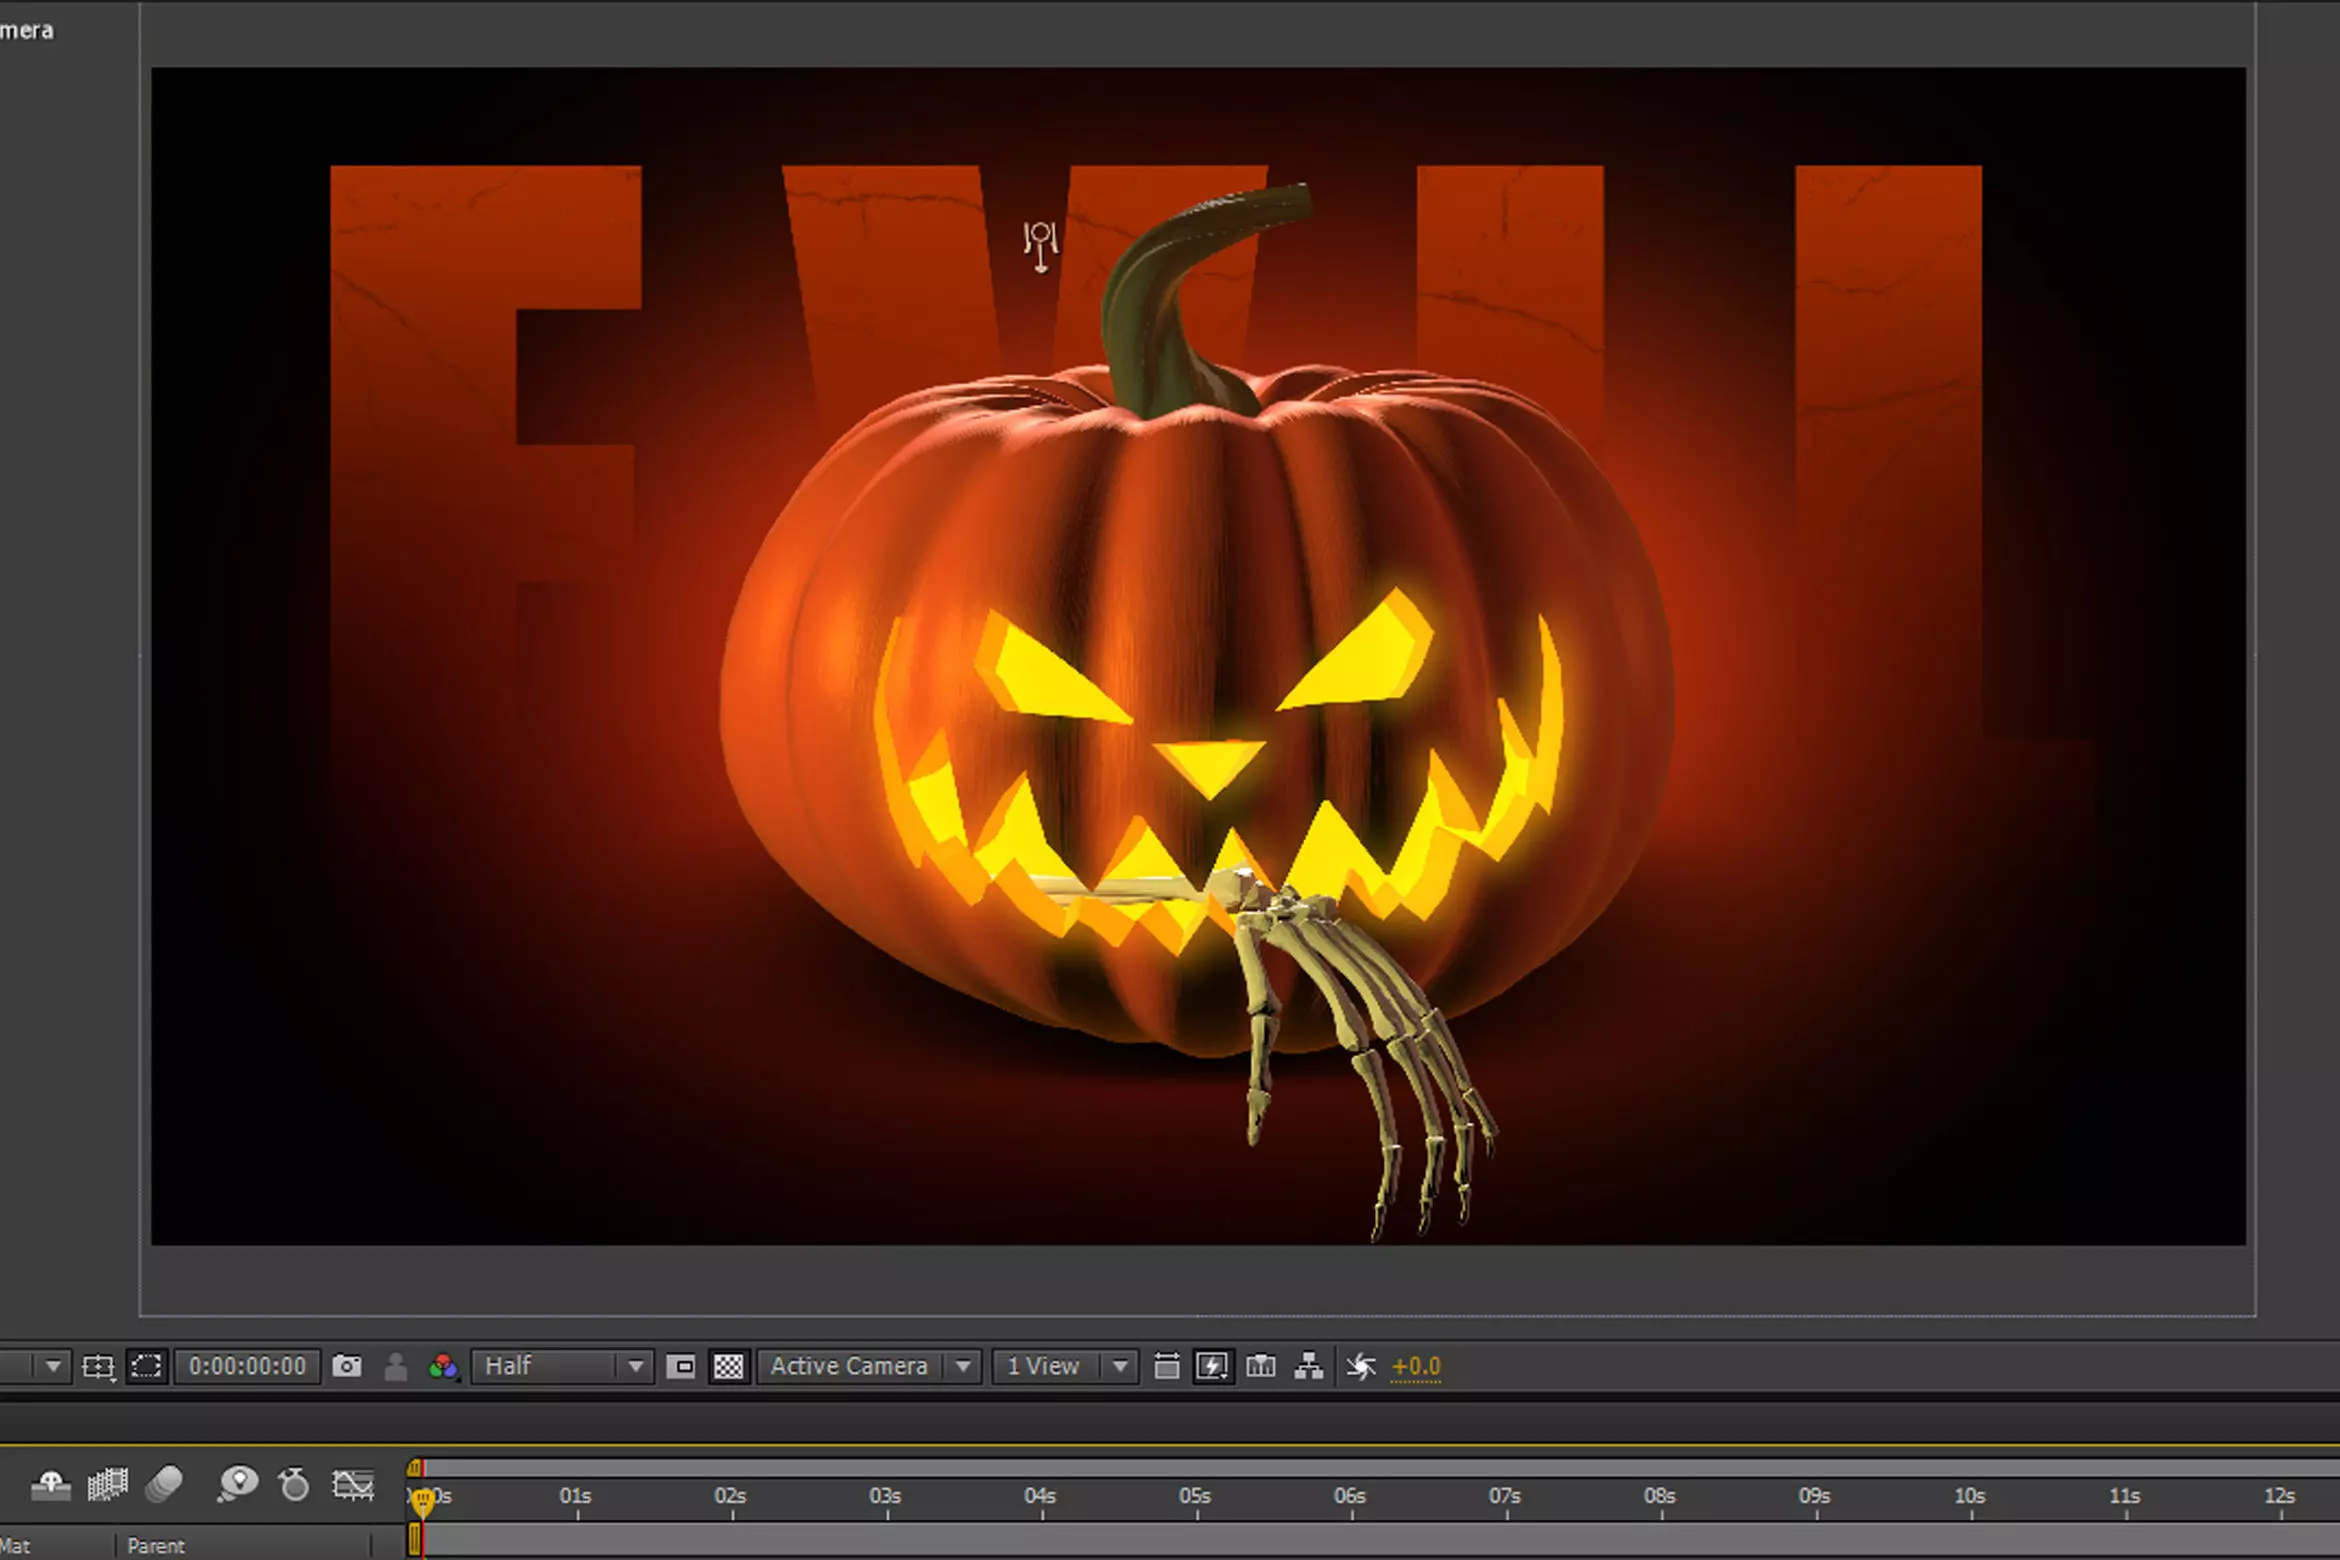Image resolution: width=2340 pixels, height=1560 pixels.
Task: Jump to 02s on the time ruler
Action: pyautogui.click(x=731, y=1497)
